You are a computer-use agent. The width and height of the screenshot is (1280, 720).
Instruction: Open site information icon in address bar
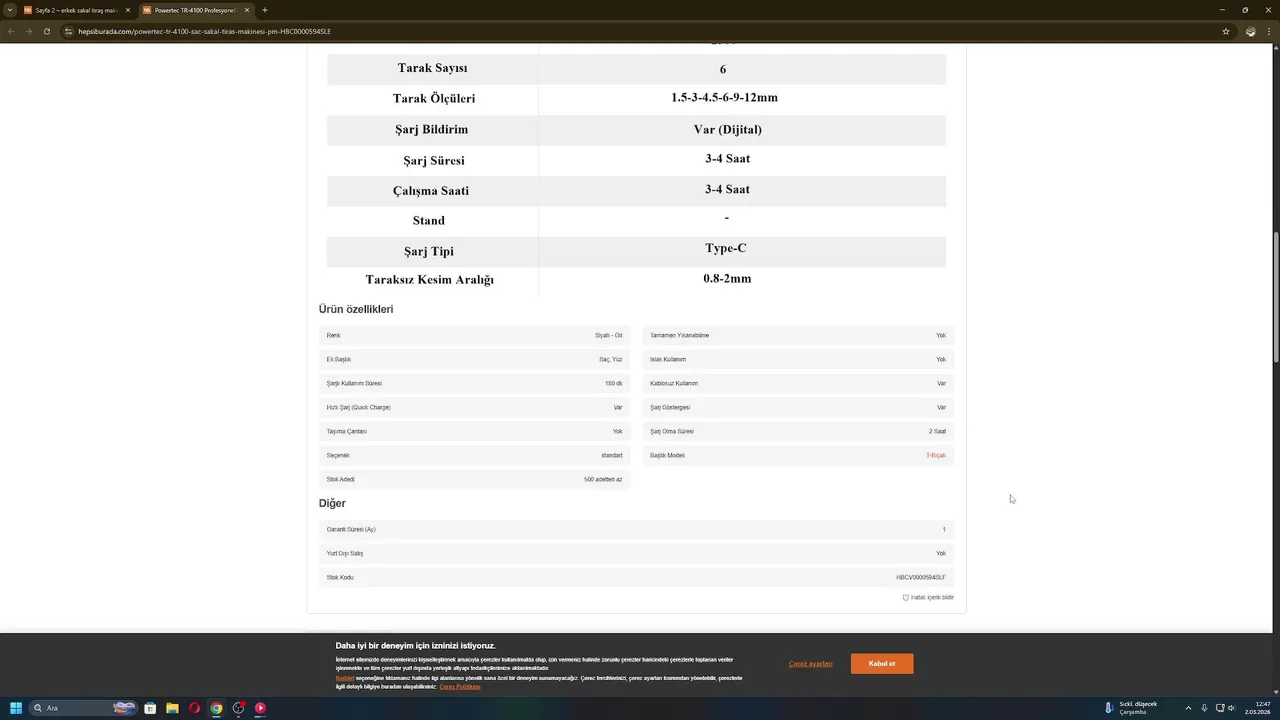[x=69, y=31]
